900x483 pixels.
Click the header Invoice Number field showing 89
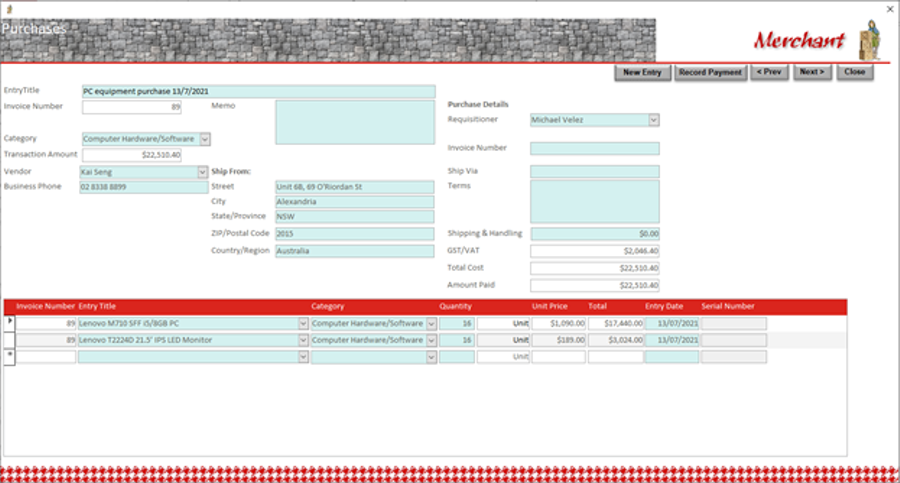[x=131, y=107]
